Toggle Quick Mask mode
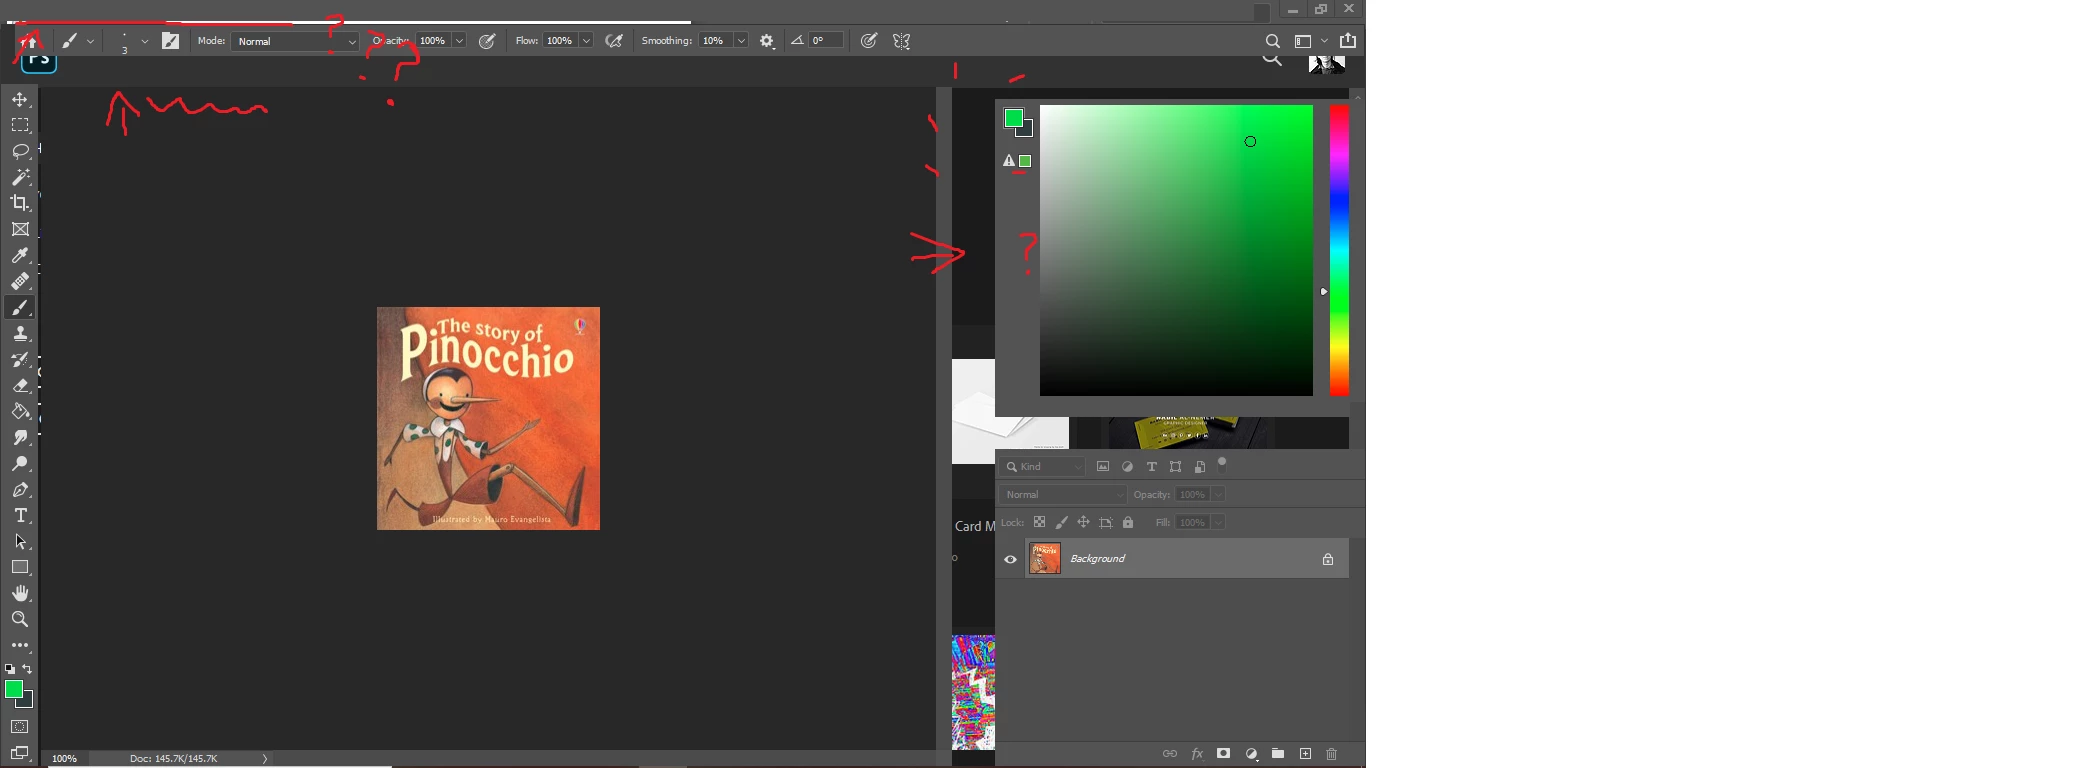This screenshot has height=768, width=2100. coord(20,727)
